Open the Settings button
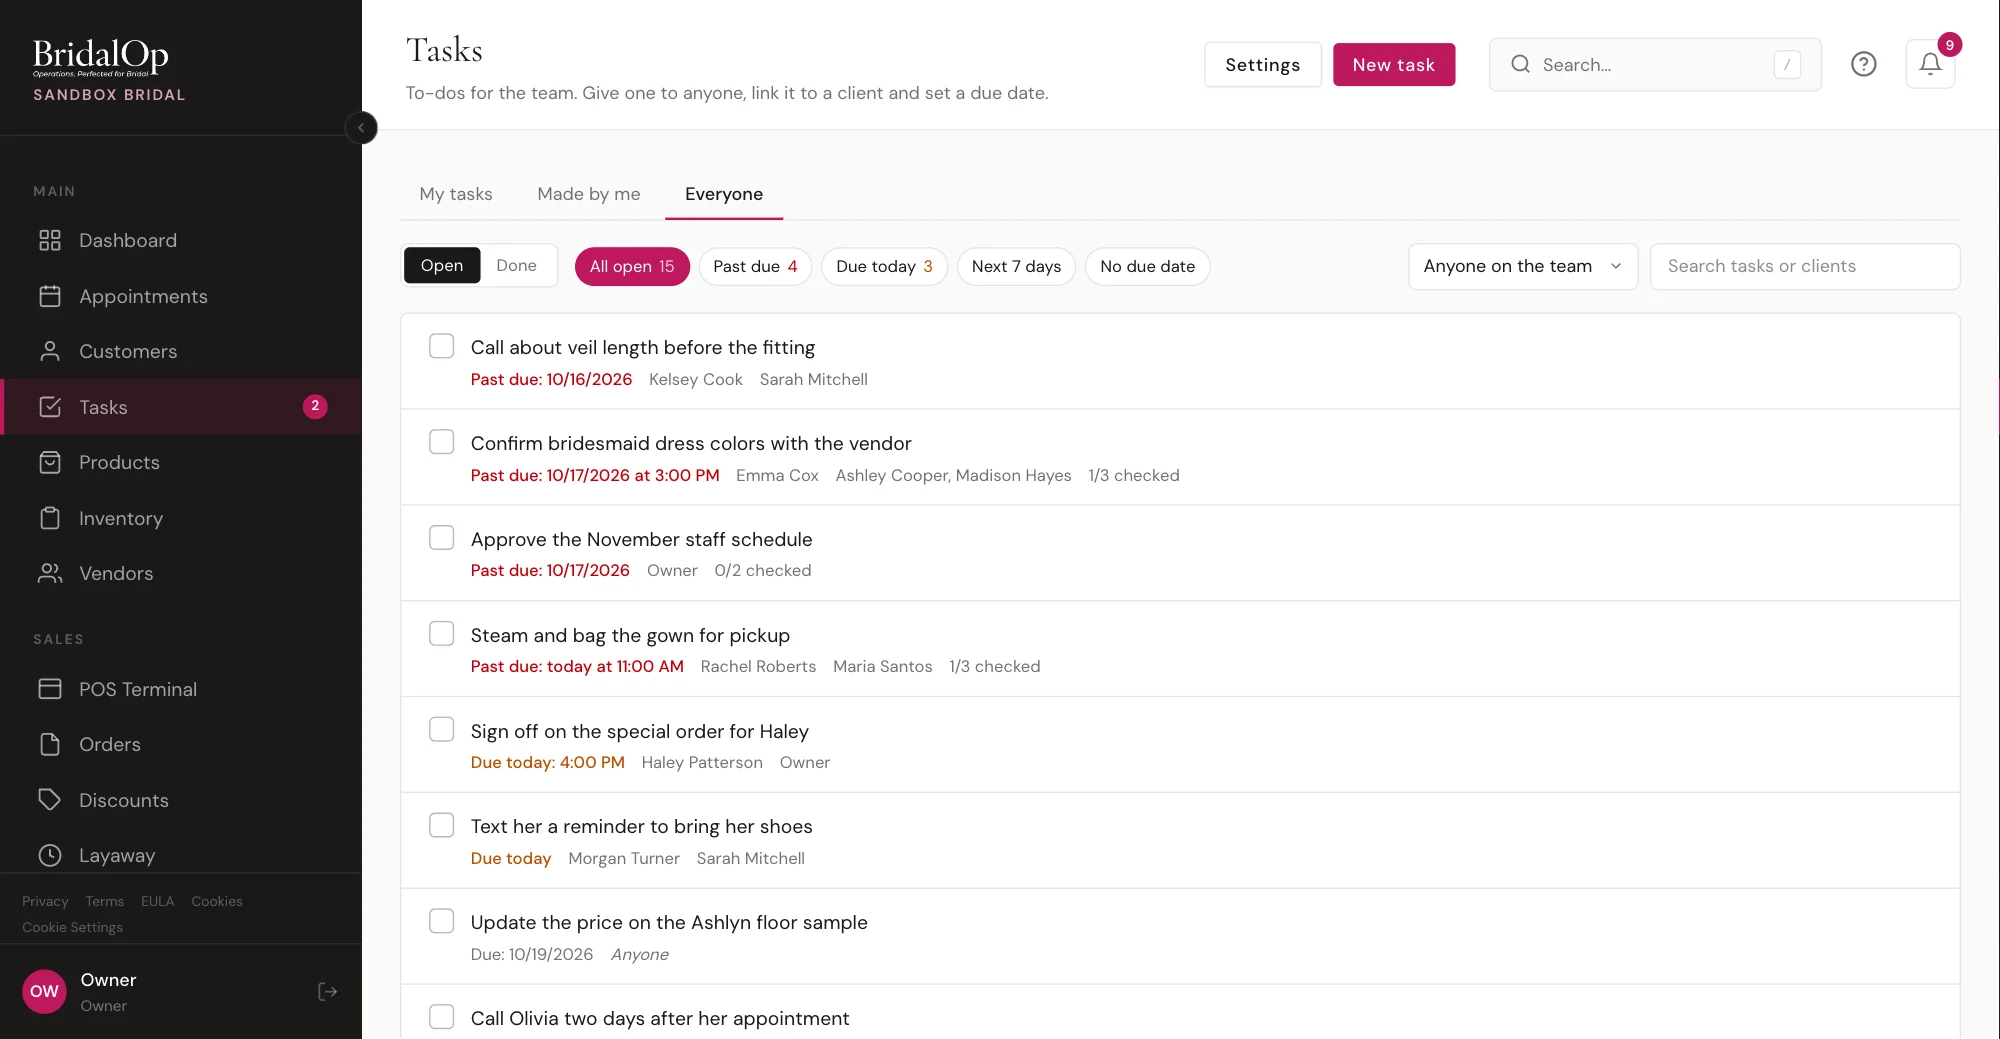This screenshot has width=2000, height=1039. (1263, 64)
